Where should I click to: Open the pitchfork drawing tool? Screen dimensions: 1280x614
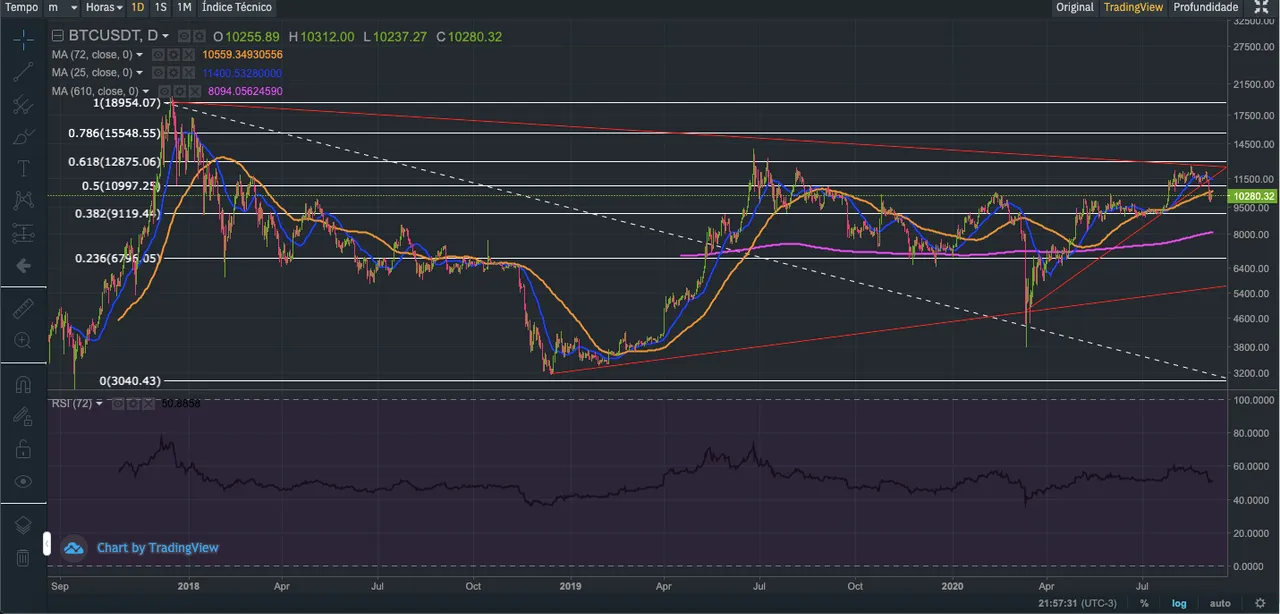tap(23, 104)
